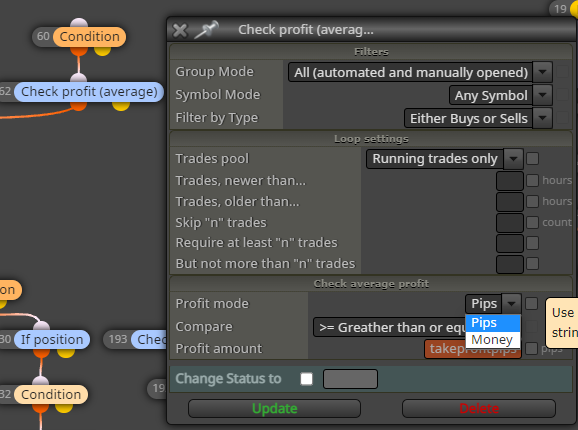Image resolution: width=578 pixels, height=430 pixels.
Task: Toggle hours checkbox for 'Trades, newer than...'
Action: (x=533, y=181)
